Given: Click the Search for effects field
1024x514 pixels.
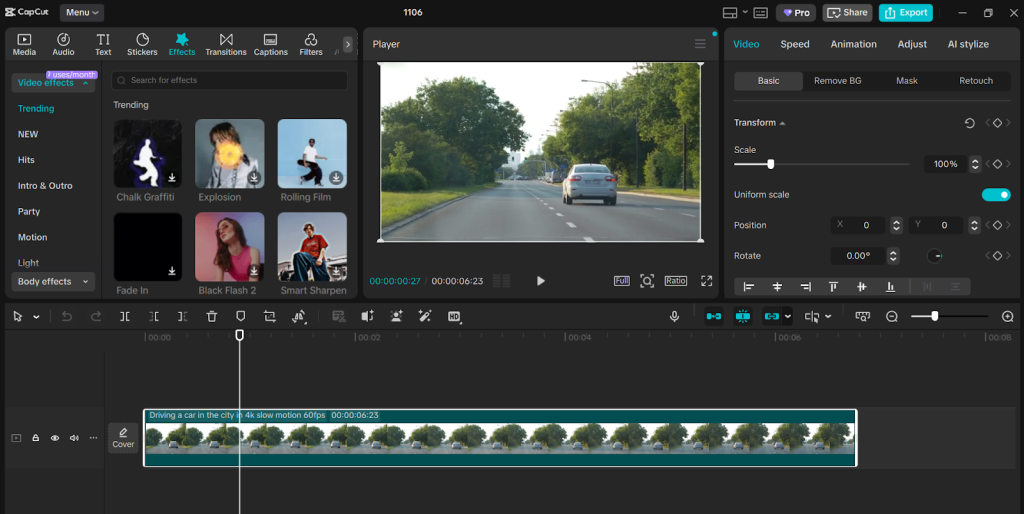Looking at the screenshot, I should [230, 80].
